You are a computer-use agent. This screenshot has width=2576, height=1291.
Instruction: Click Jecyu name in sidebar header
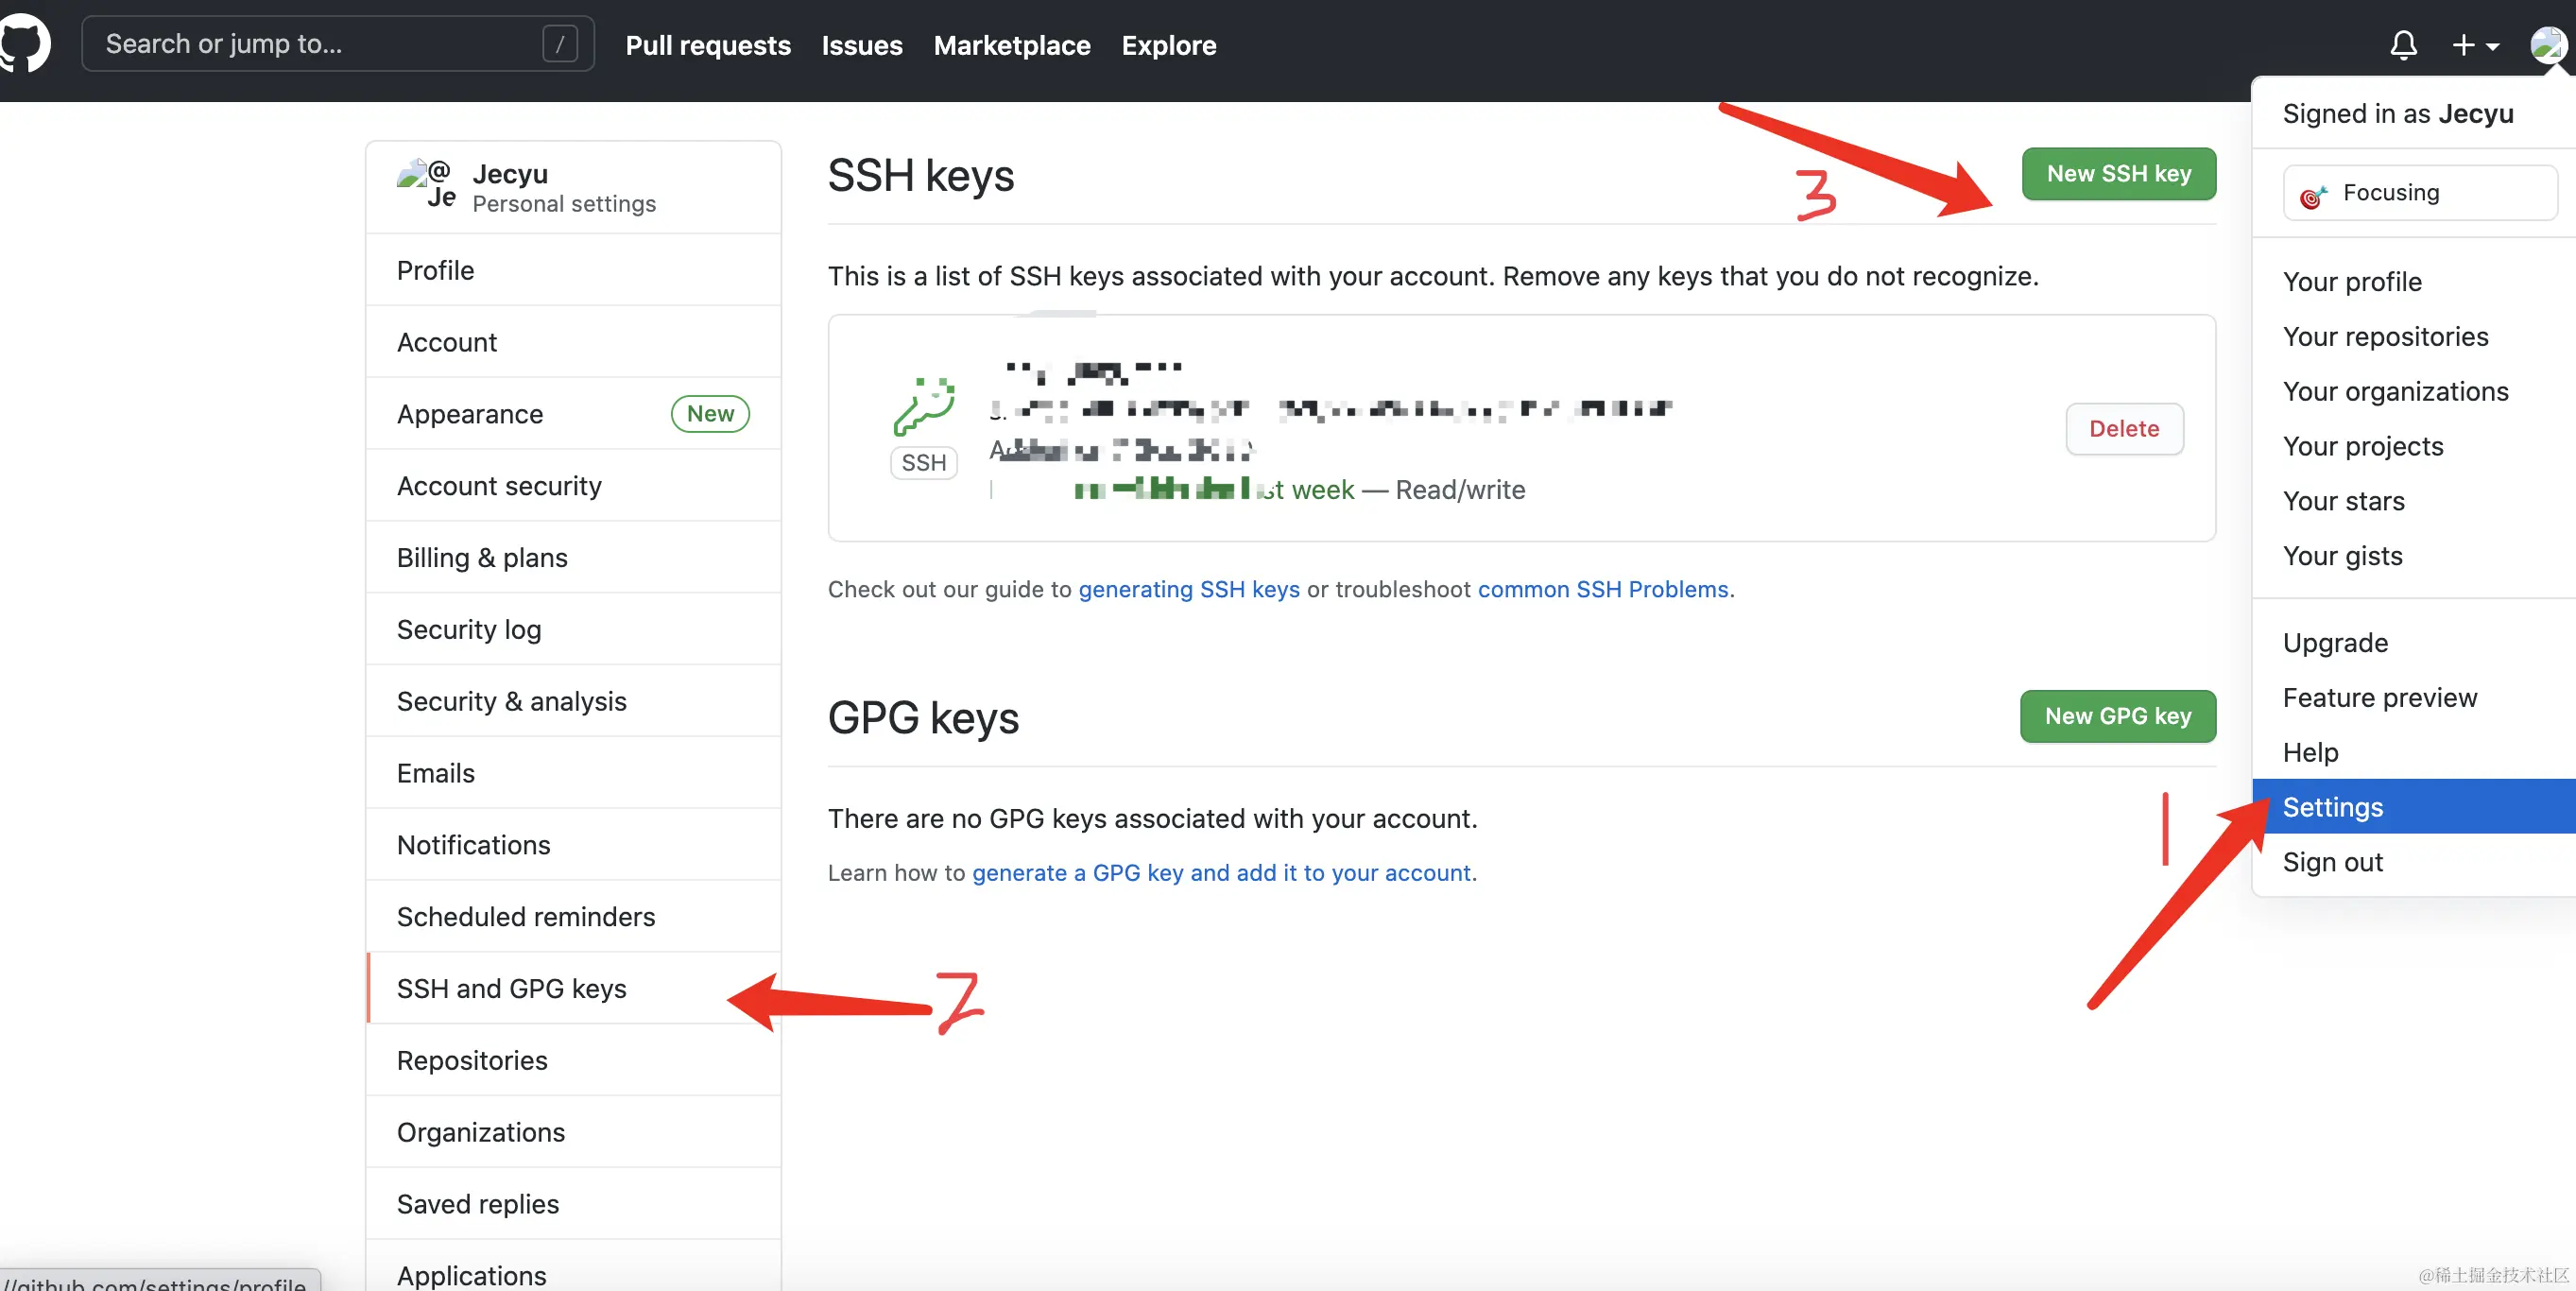(x=510, y=174)
